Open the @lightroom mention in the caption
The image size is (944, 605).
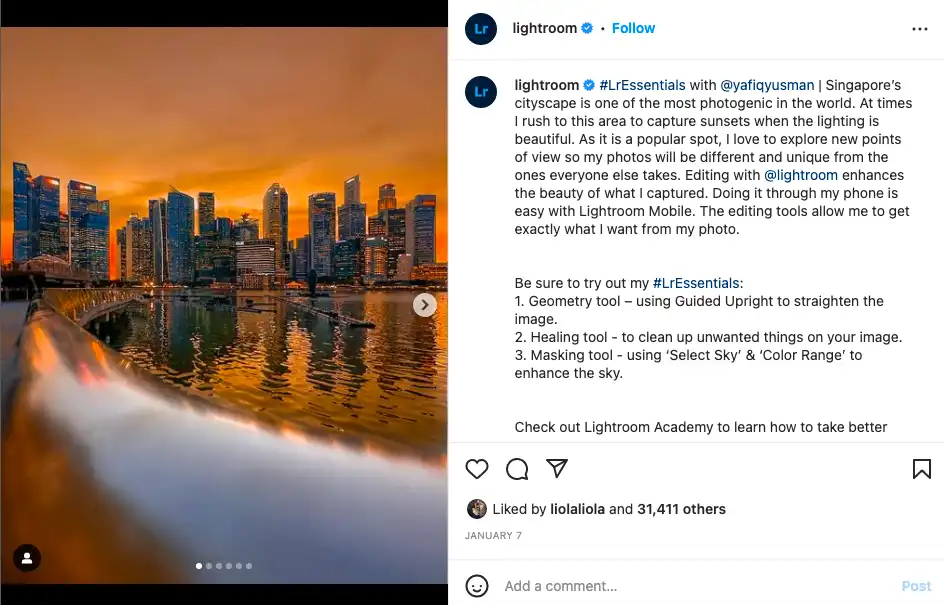[x=803, y=175]
